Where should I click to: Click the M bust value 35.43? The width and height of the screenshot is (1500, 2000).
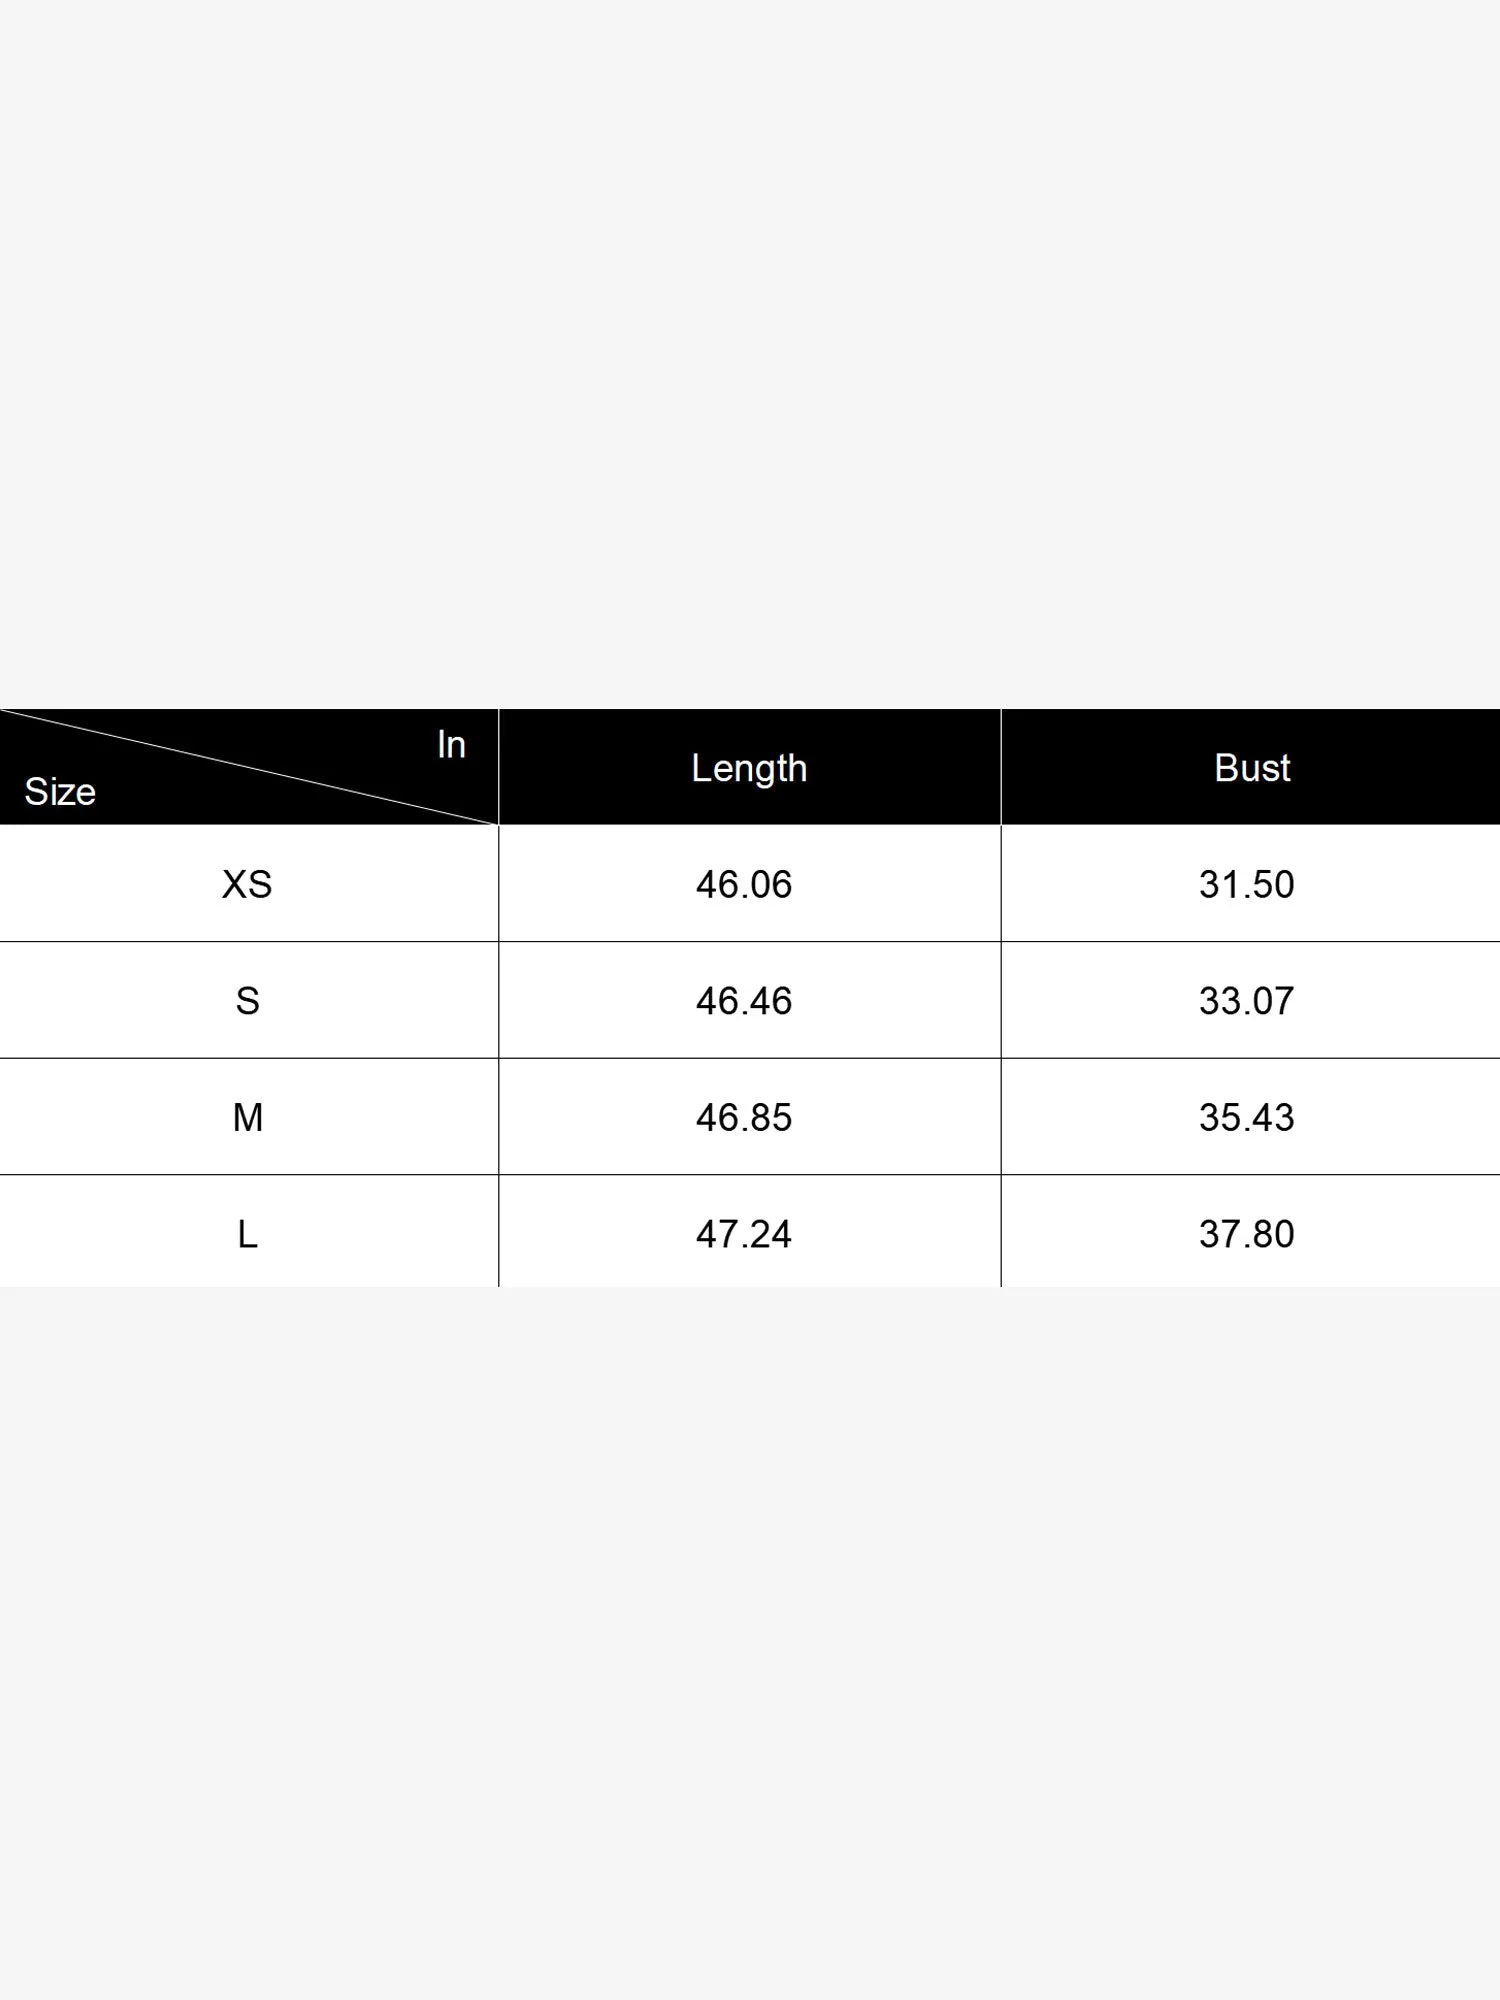(x=1246, y=1117)
